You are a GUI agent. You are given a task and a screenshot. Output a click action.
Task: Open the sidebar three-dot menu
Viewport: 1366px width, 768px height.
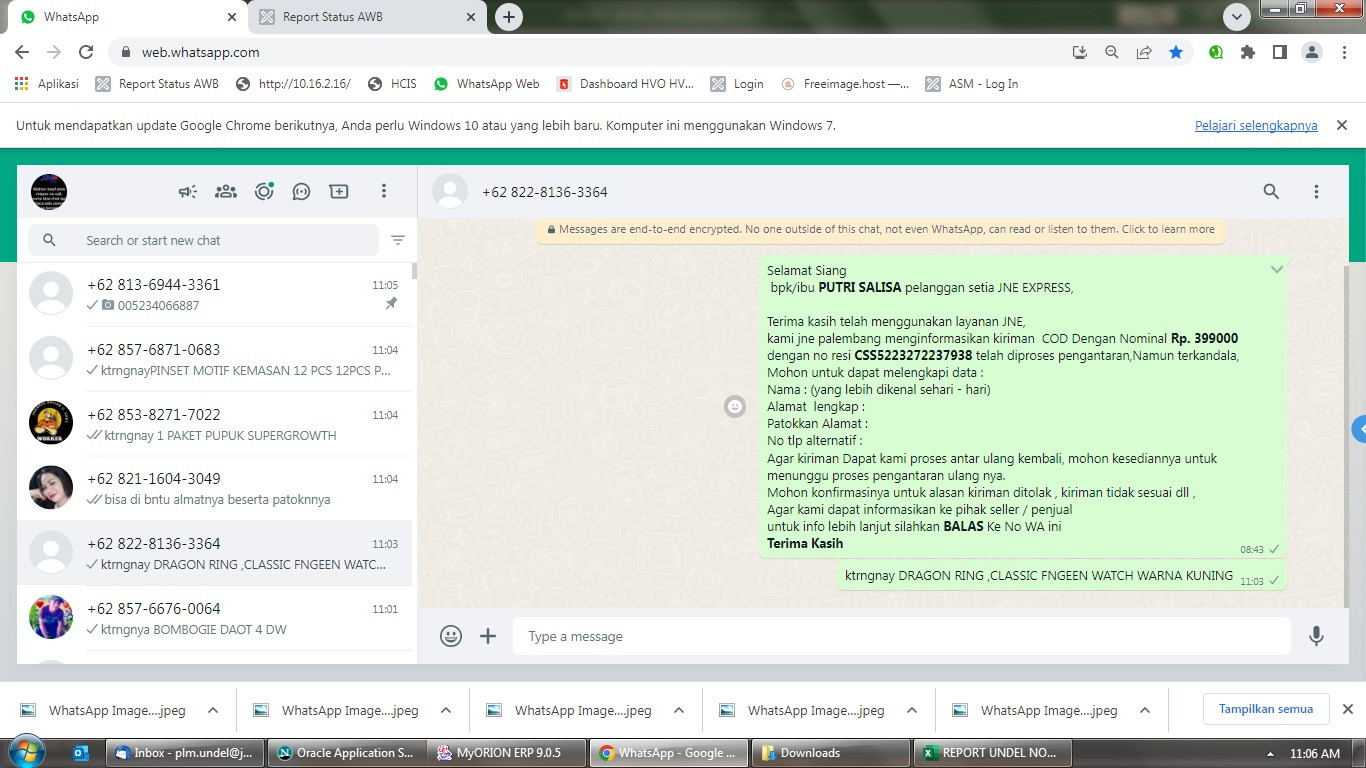[383, 191]
